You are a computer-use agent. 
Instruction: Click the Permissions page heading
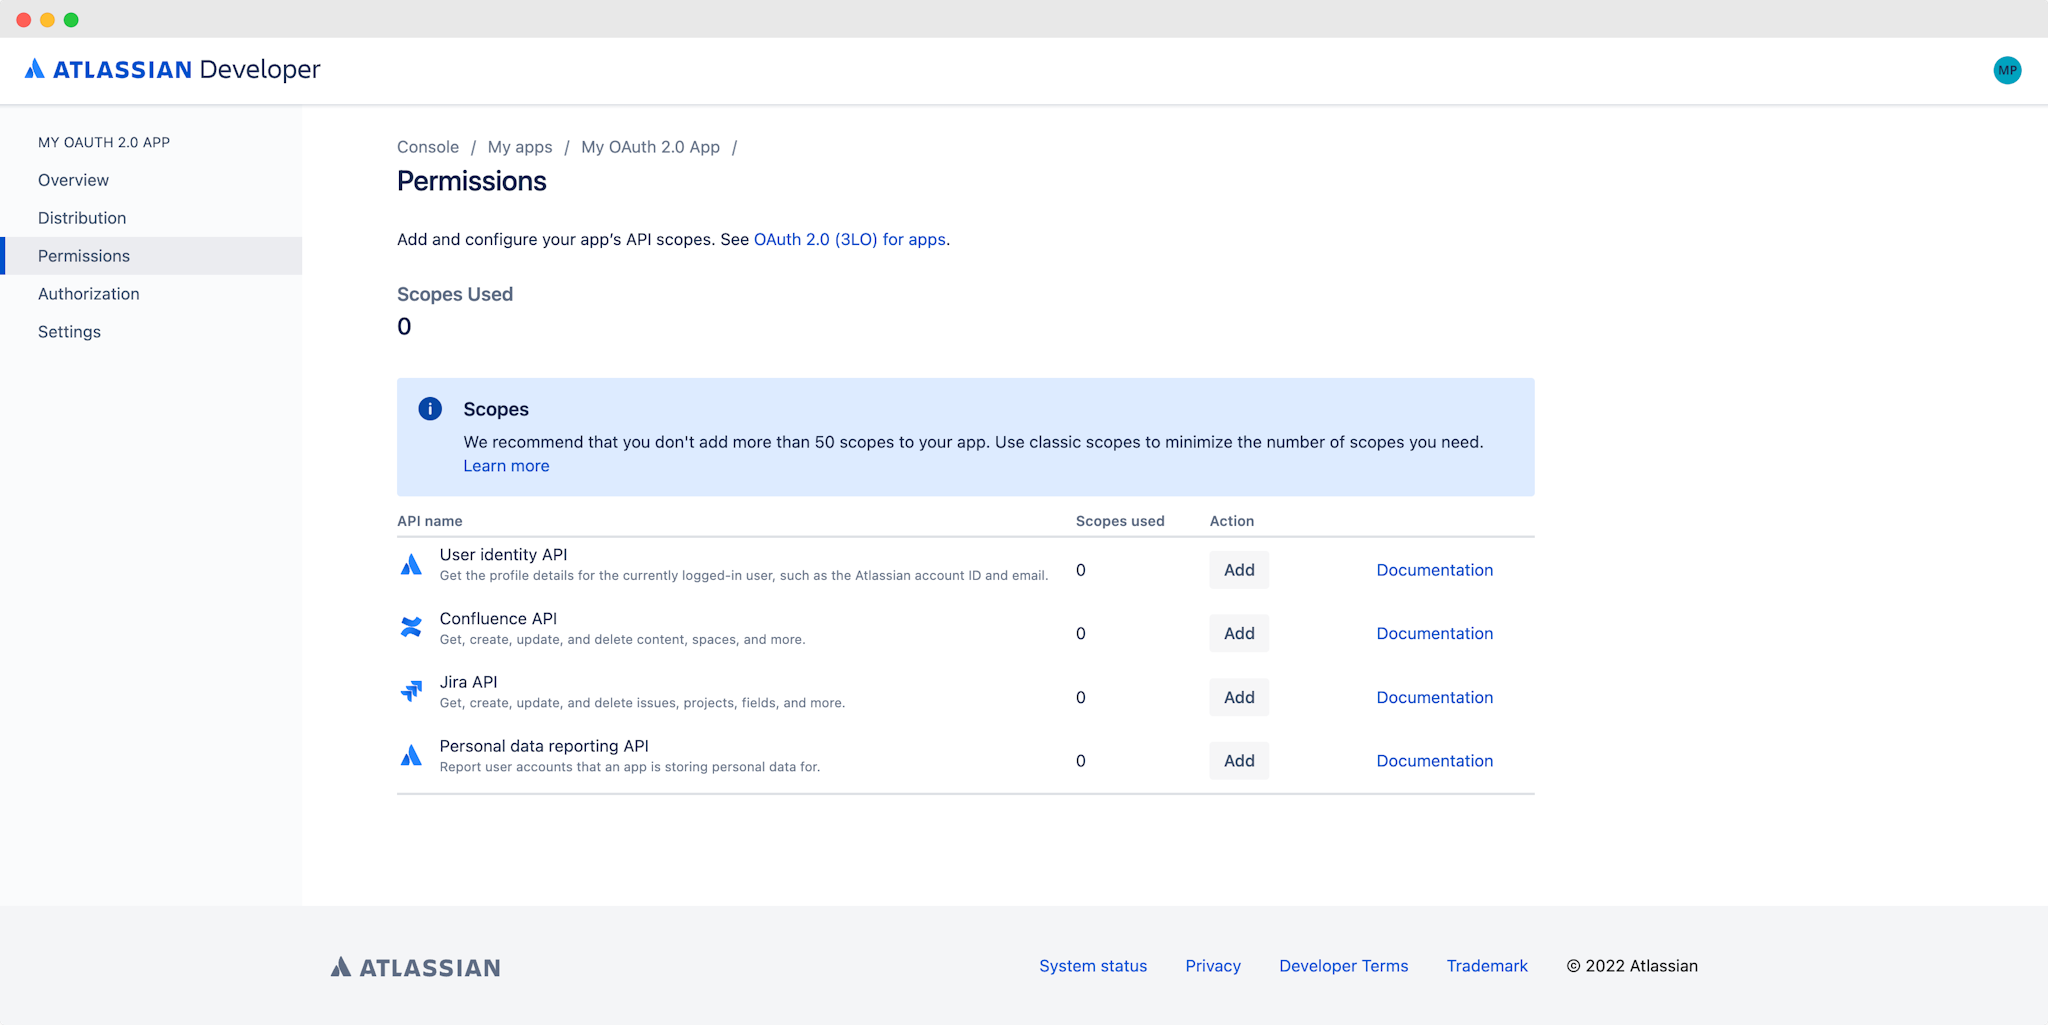(472, 181)
